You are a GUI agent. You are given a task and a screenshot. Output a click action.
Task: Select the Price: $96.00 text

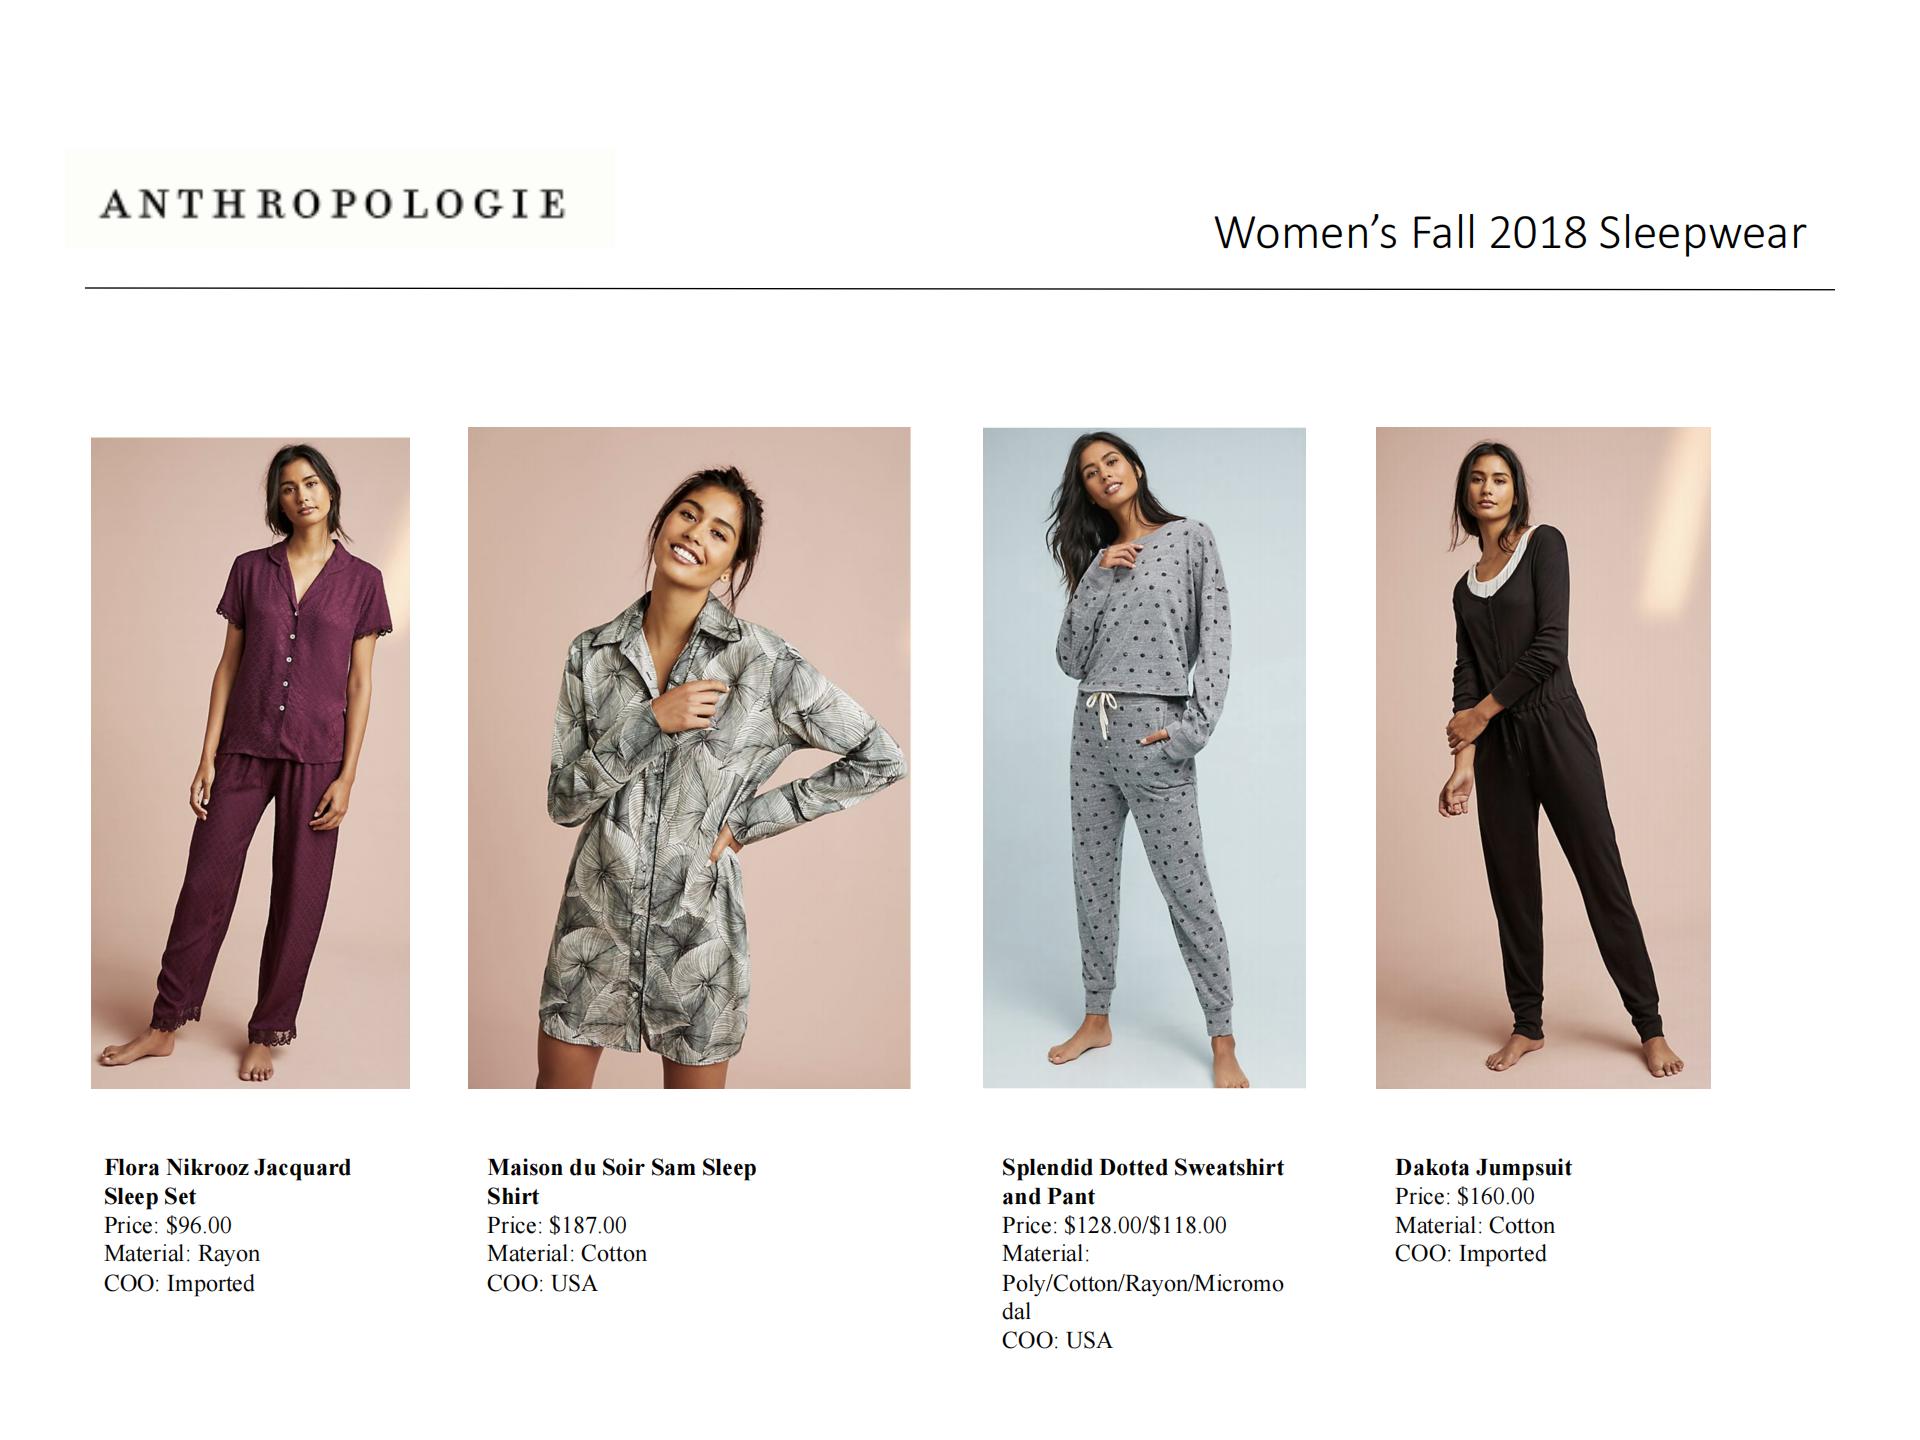click(x=168, y=1225)
